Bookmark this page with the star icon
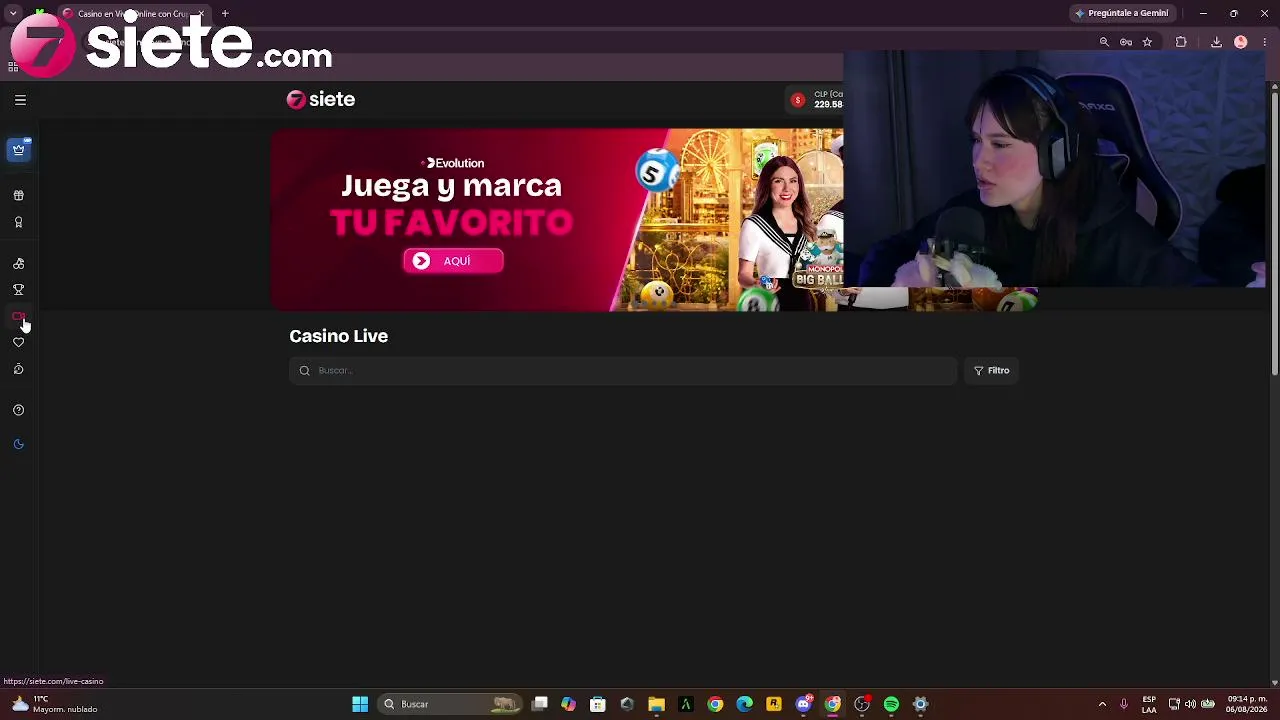This screenshot has width=1280, height=720. pyautogui.click(x=1147, y=42)
